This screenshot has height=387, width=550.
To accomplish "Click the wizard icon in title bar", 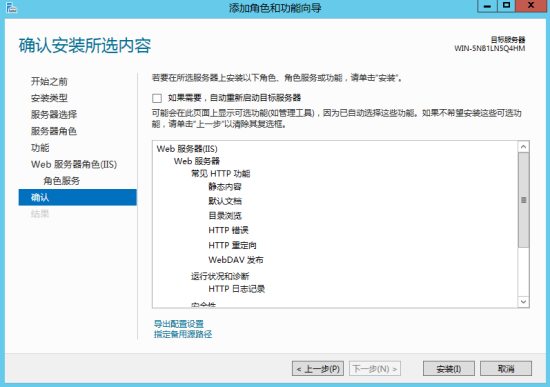I will 12,7.
